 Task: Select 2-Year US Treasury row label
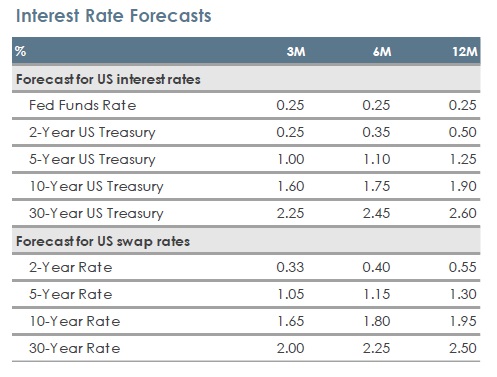92,132
